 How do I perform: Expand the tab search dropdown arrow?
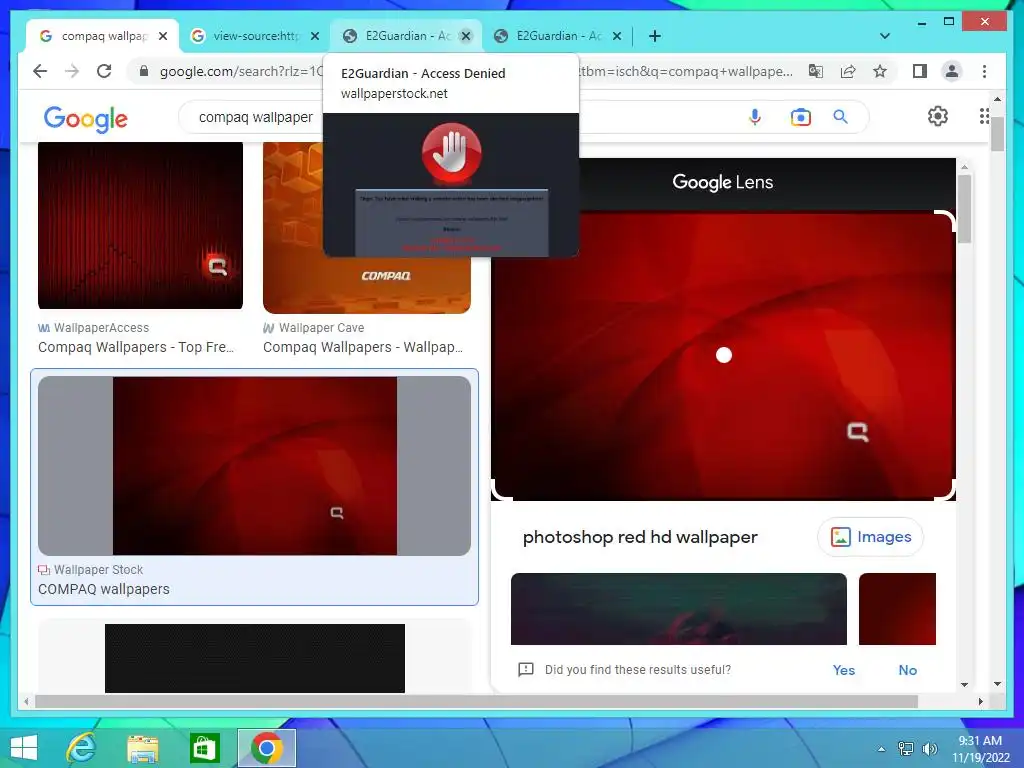coord(884,36)
